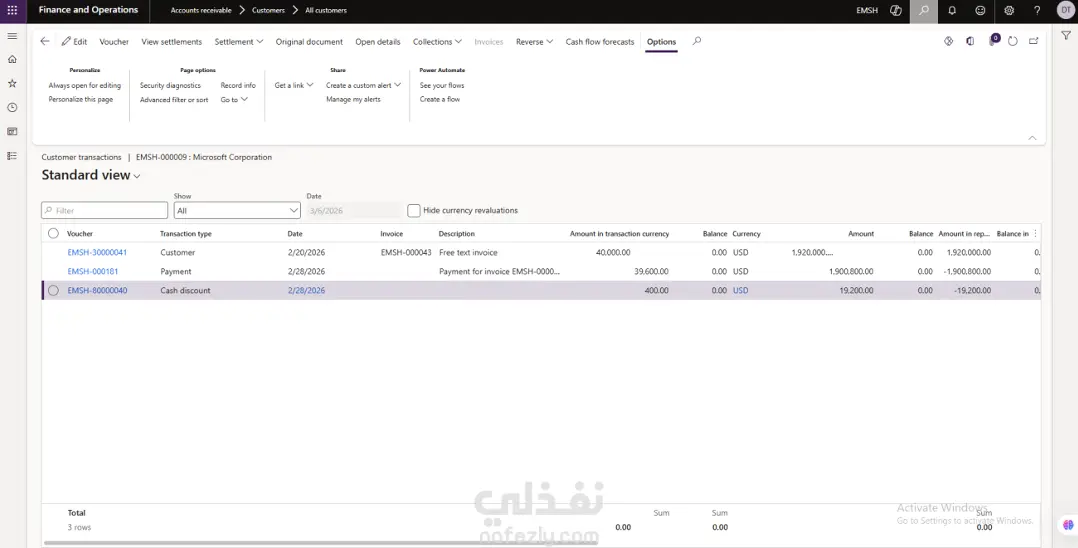This screenshot has width=1078, height=548.
Task: Expand the Collections dropdown menu
Action: pyautogui.click(x=437, y=41)
